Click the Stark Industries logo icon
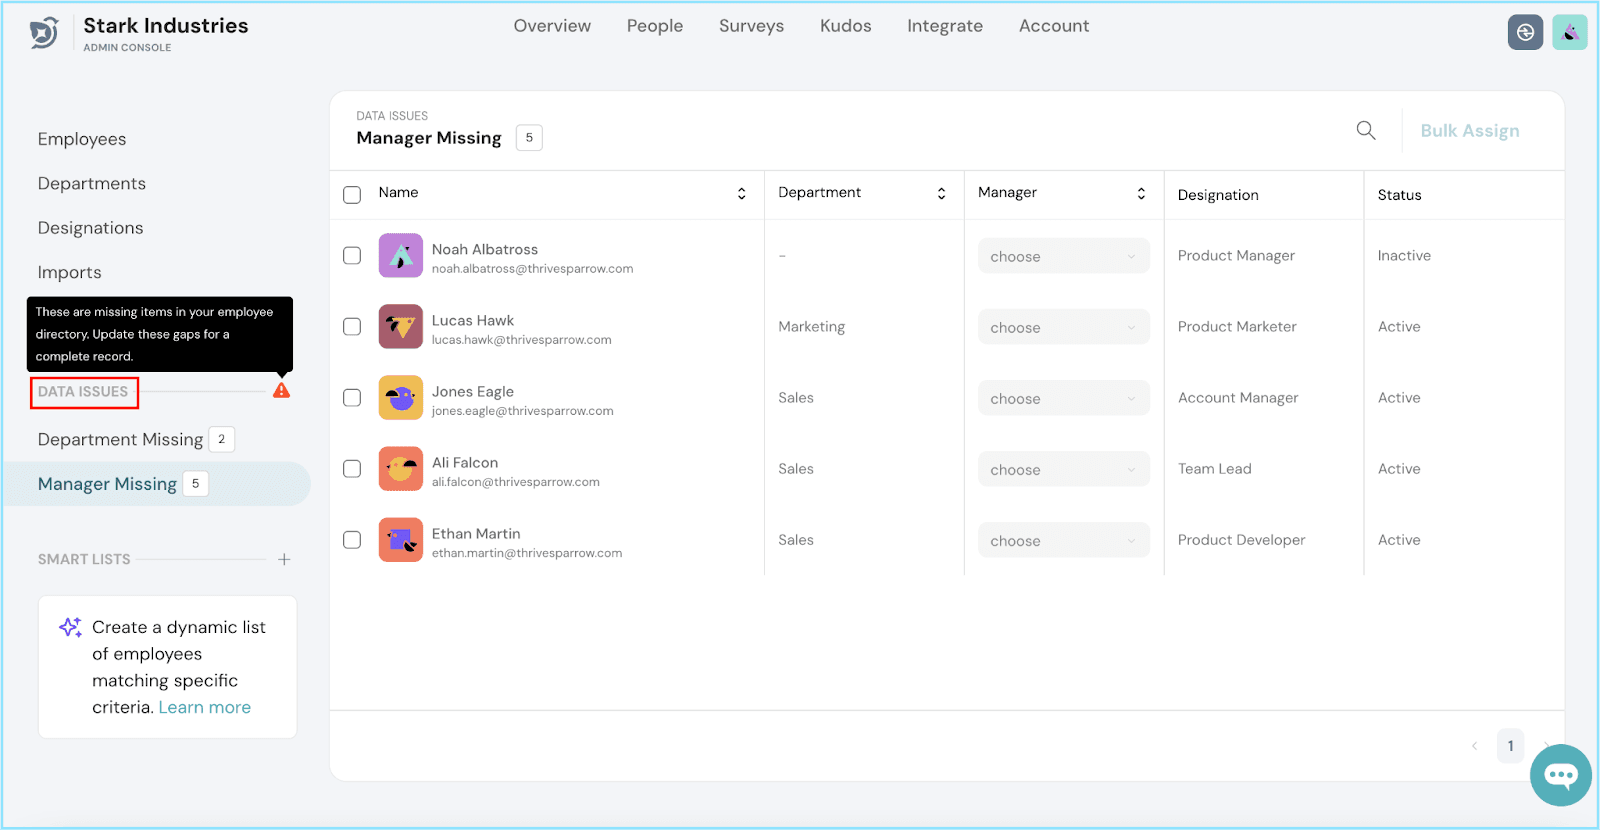Screen dimensions: 1600x830 click(44, 33)
